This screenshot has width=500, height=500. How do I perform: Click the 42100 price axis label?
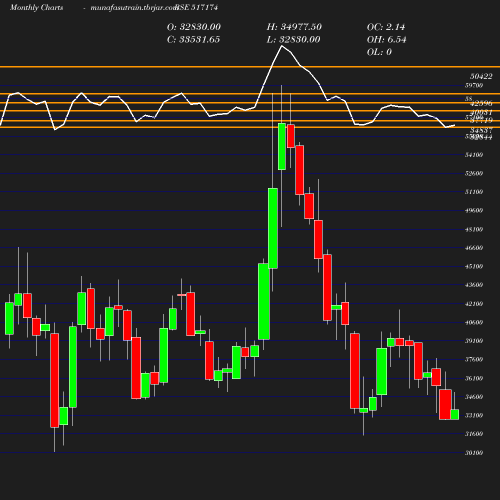tap(474, 304)
